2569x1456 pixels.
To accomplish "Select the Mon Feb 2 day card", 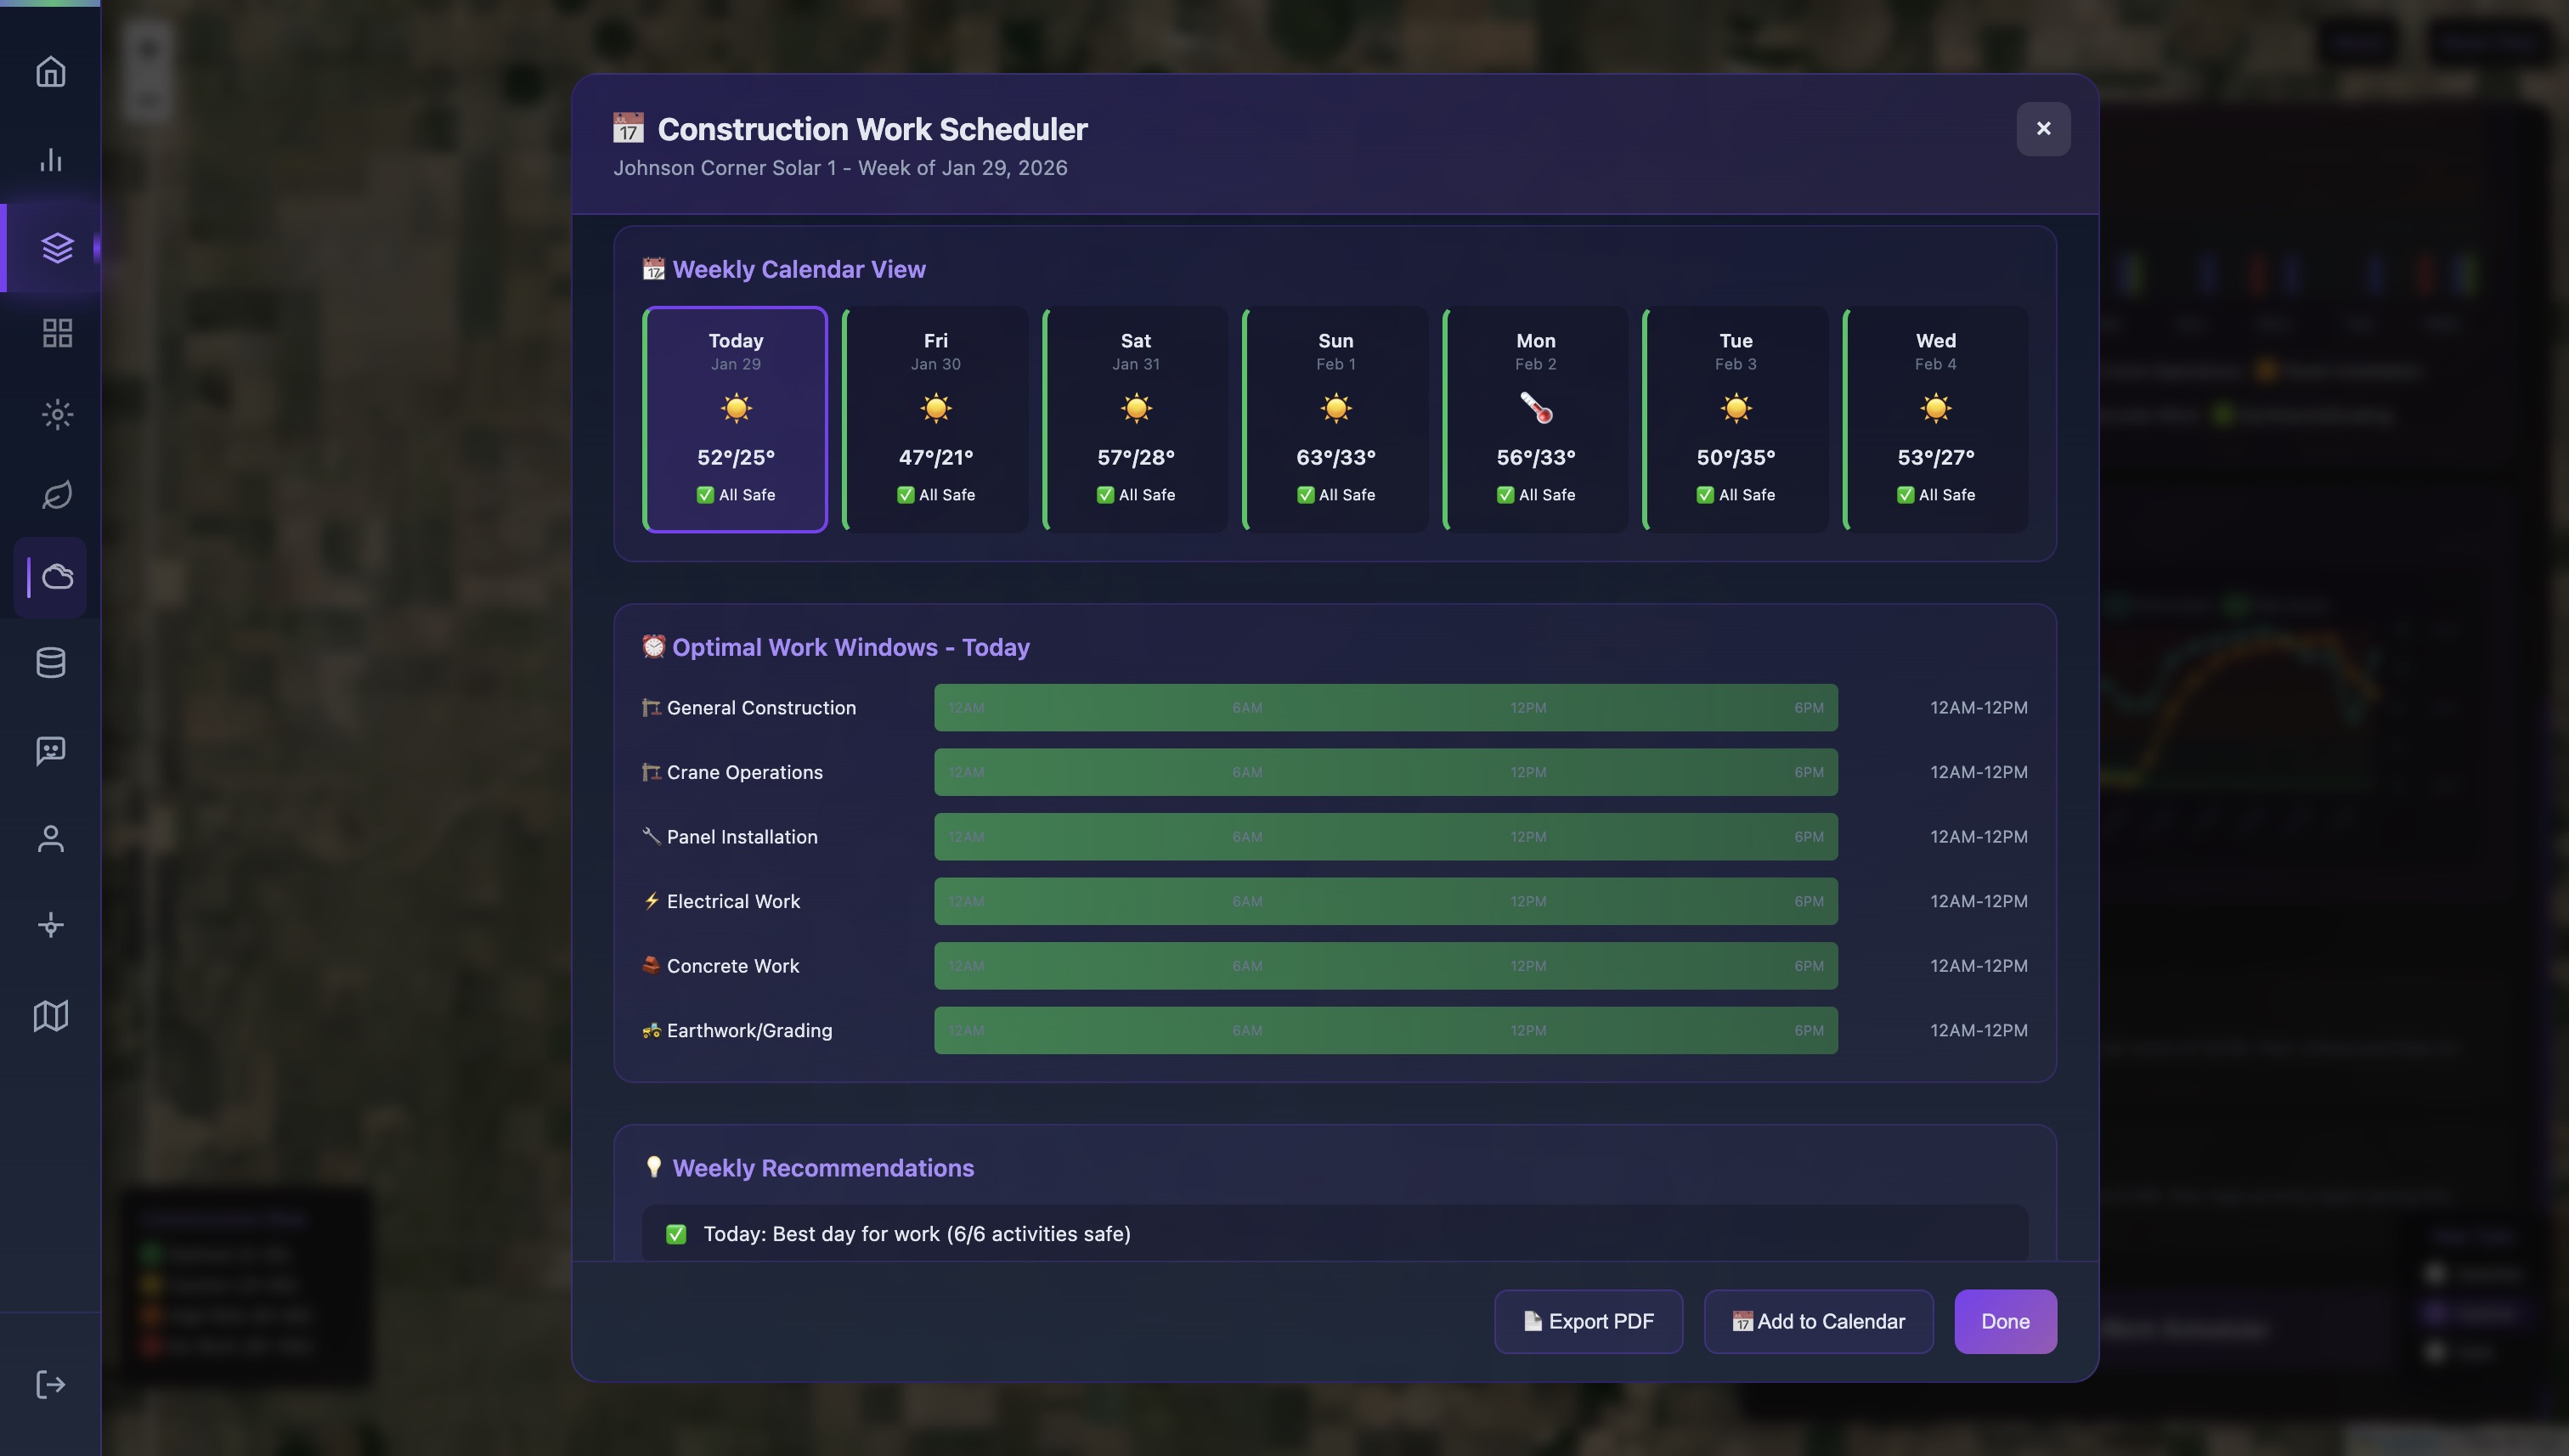I will coord(1536,419).
